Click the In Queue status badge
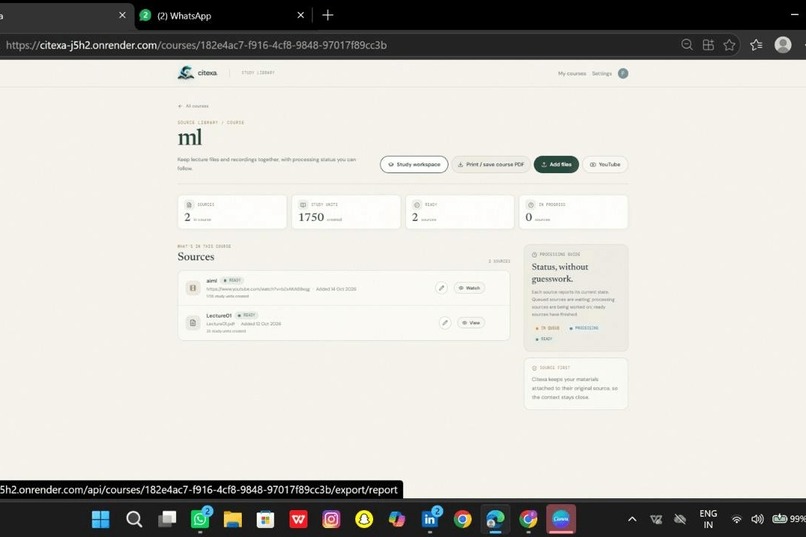Image resolution: width=806 pixels, height=537 pixels. coord(547,328)
